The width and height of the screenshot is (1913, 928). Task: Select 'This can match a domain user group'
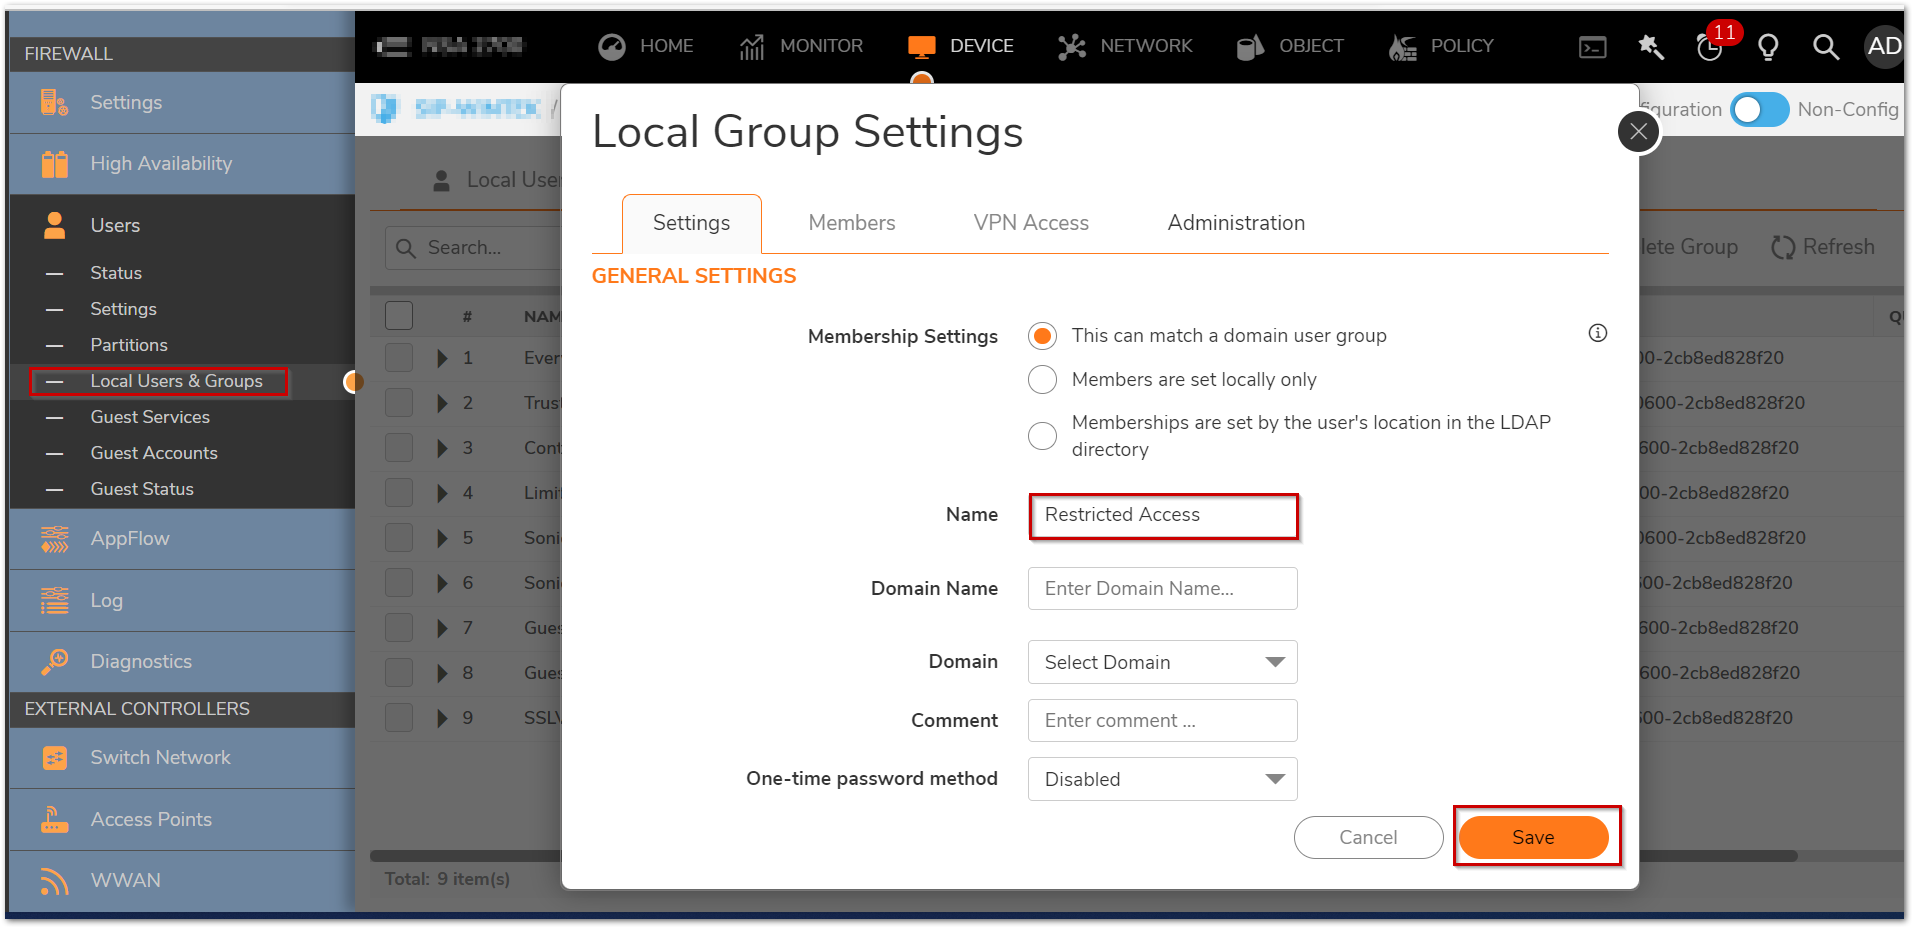(x=1042, y=336)
